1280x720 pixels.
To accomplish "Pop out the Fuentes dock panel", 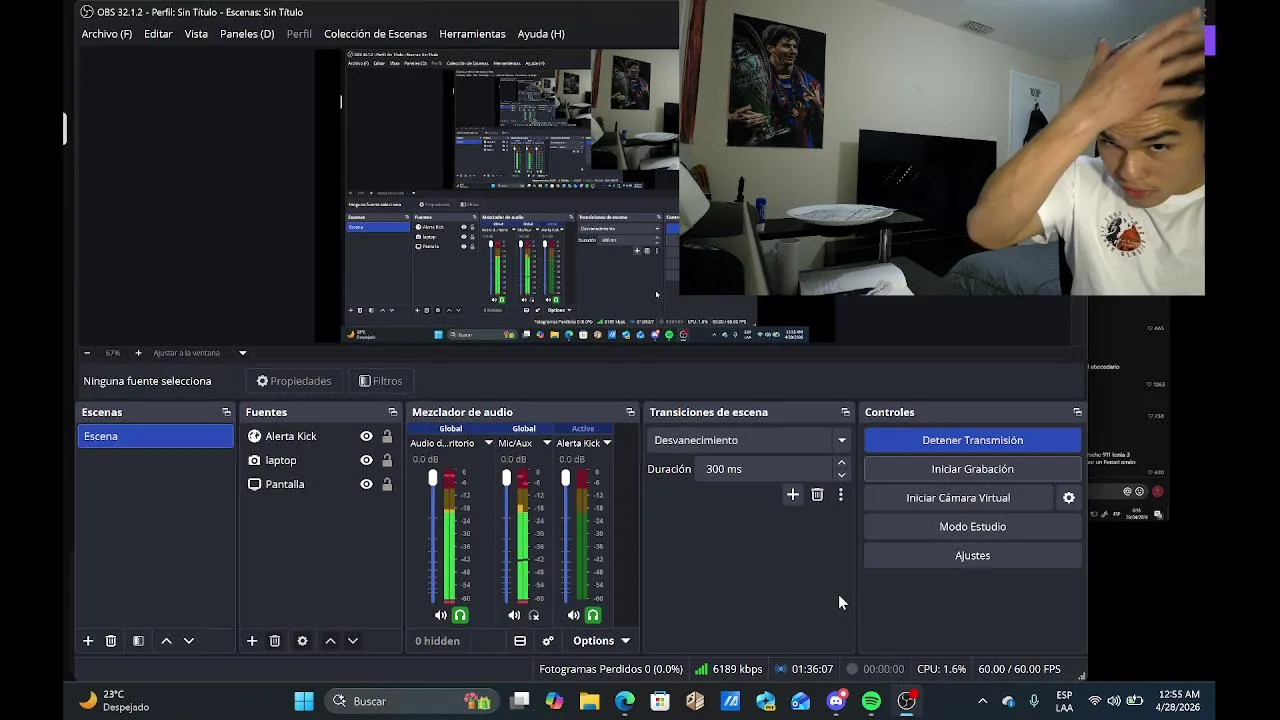I will (x=393, y=412).
